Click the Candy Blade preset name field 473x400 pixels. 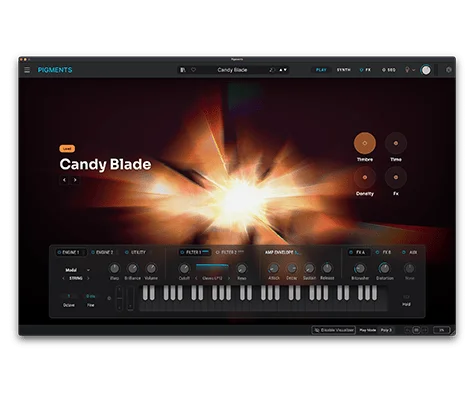[x=232, y=70]
